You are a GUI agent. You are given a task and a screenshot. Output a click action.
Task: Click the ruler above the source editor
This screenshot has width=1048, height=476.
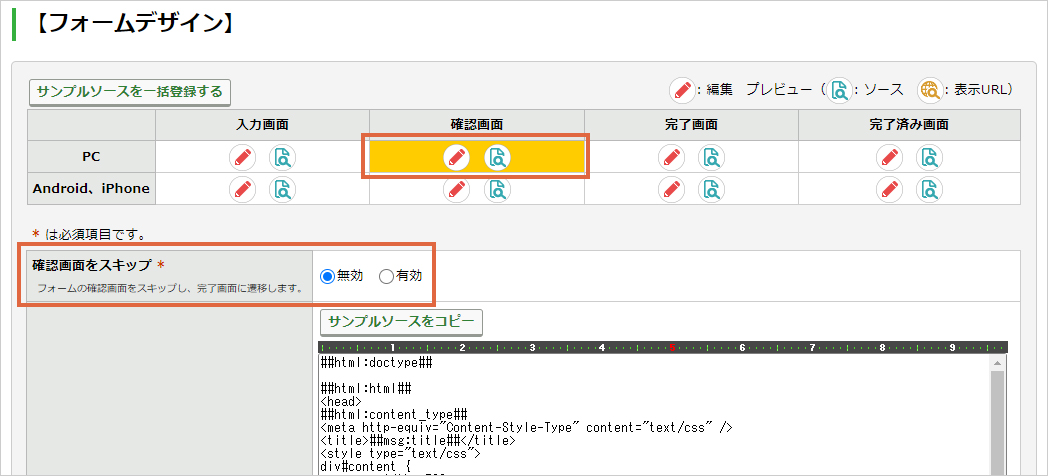pos(663,348)
